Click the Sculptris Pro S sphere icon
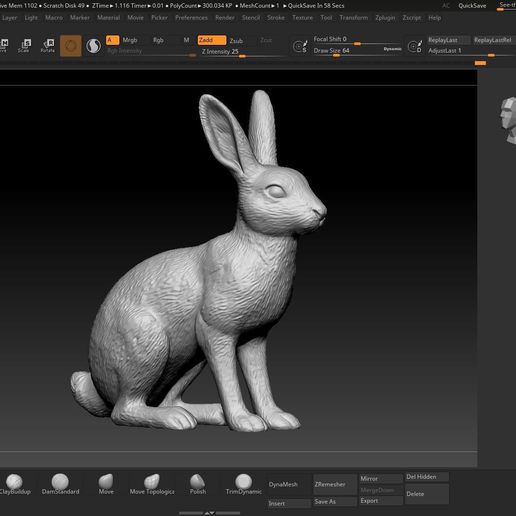 [x=93, y=46]
